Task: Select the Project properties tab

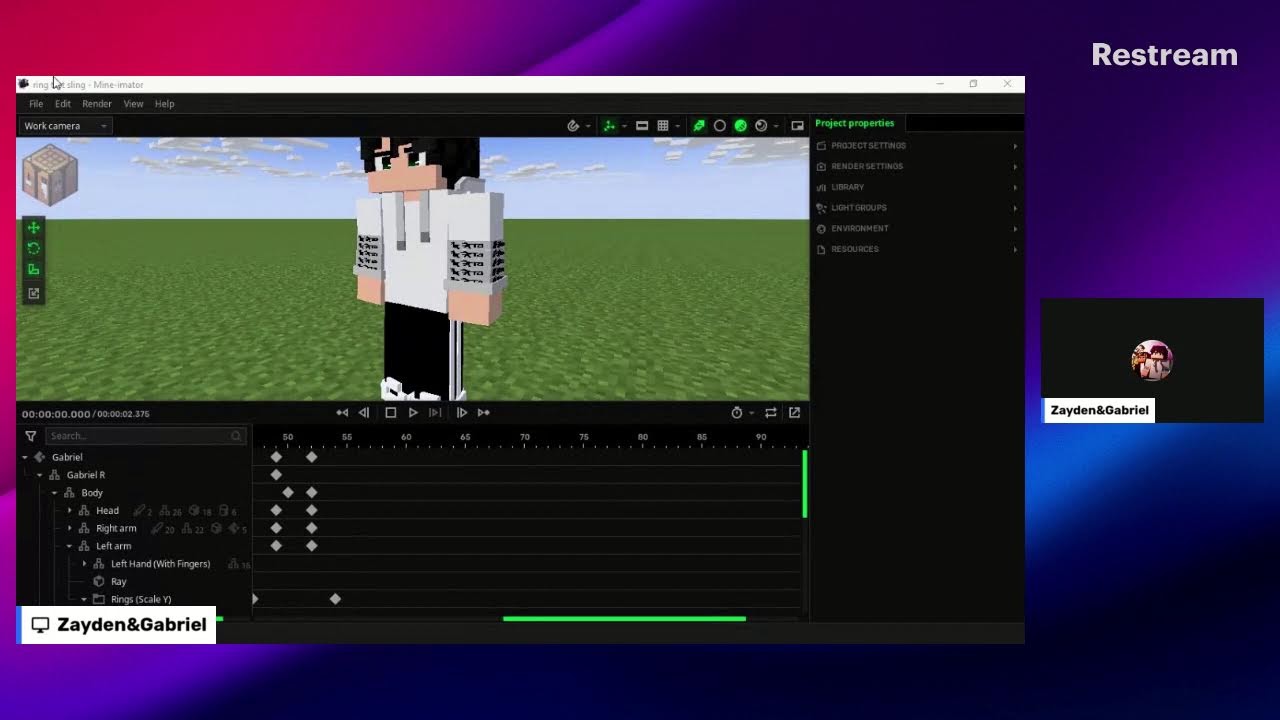Action: click(x=854, y=123)
